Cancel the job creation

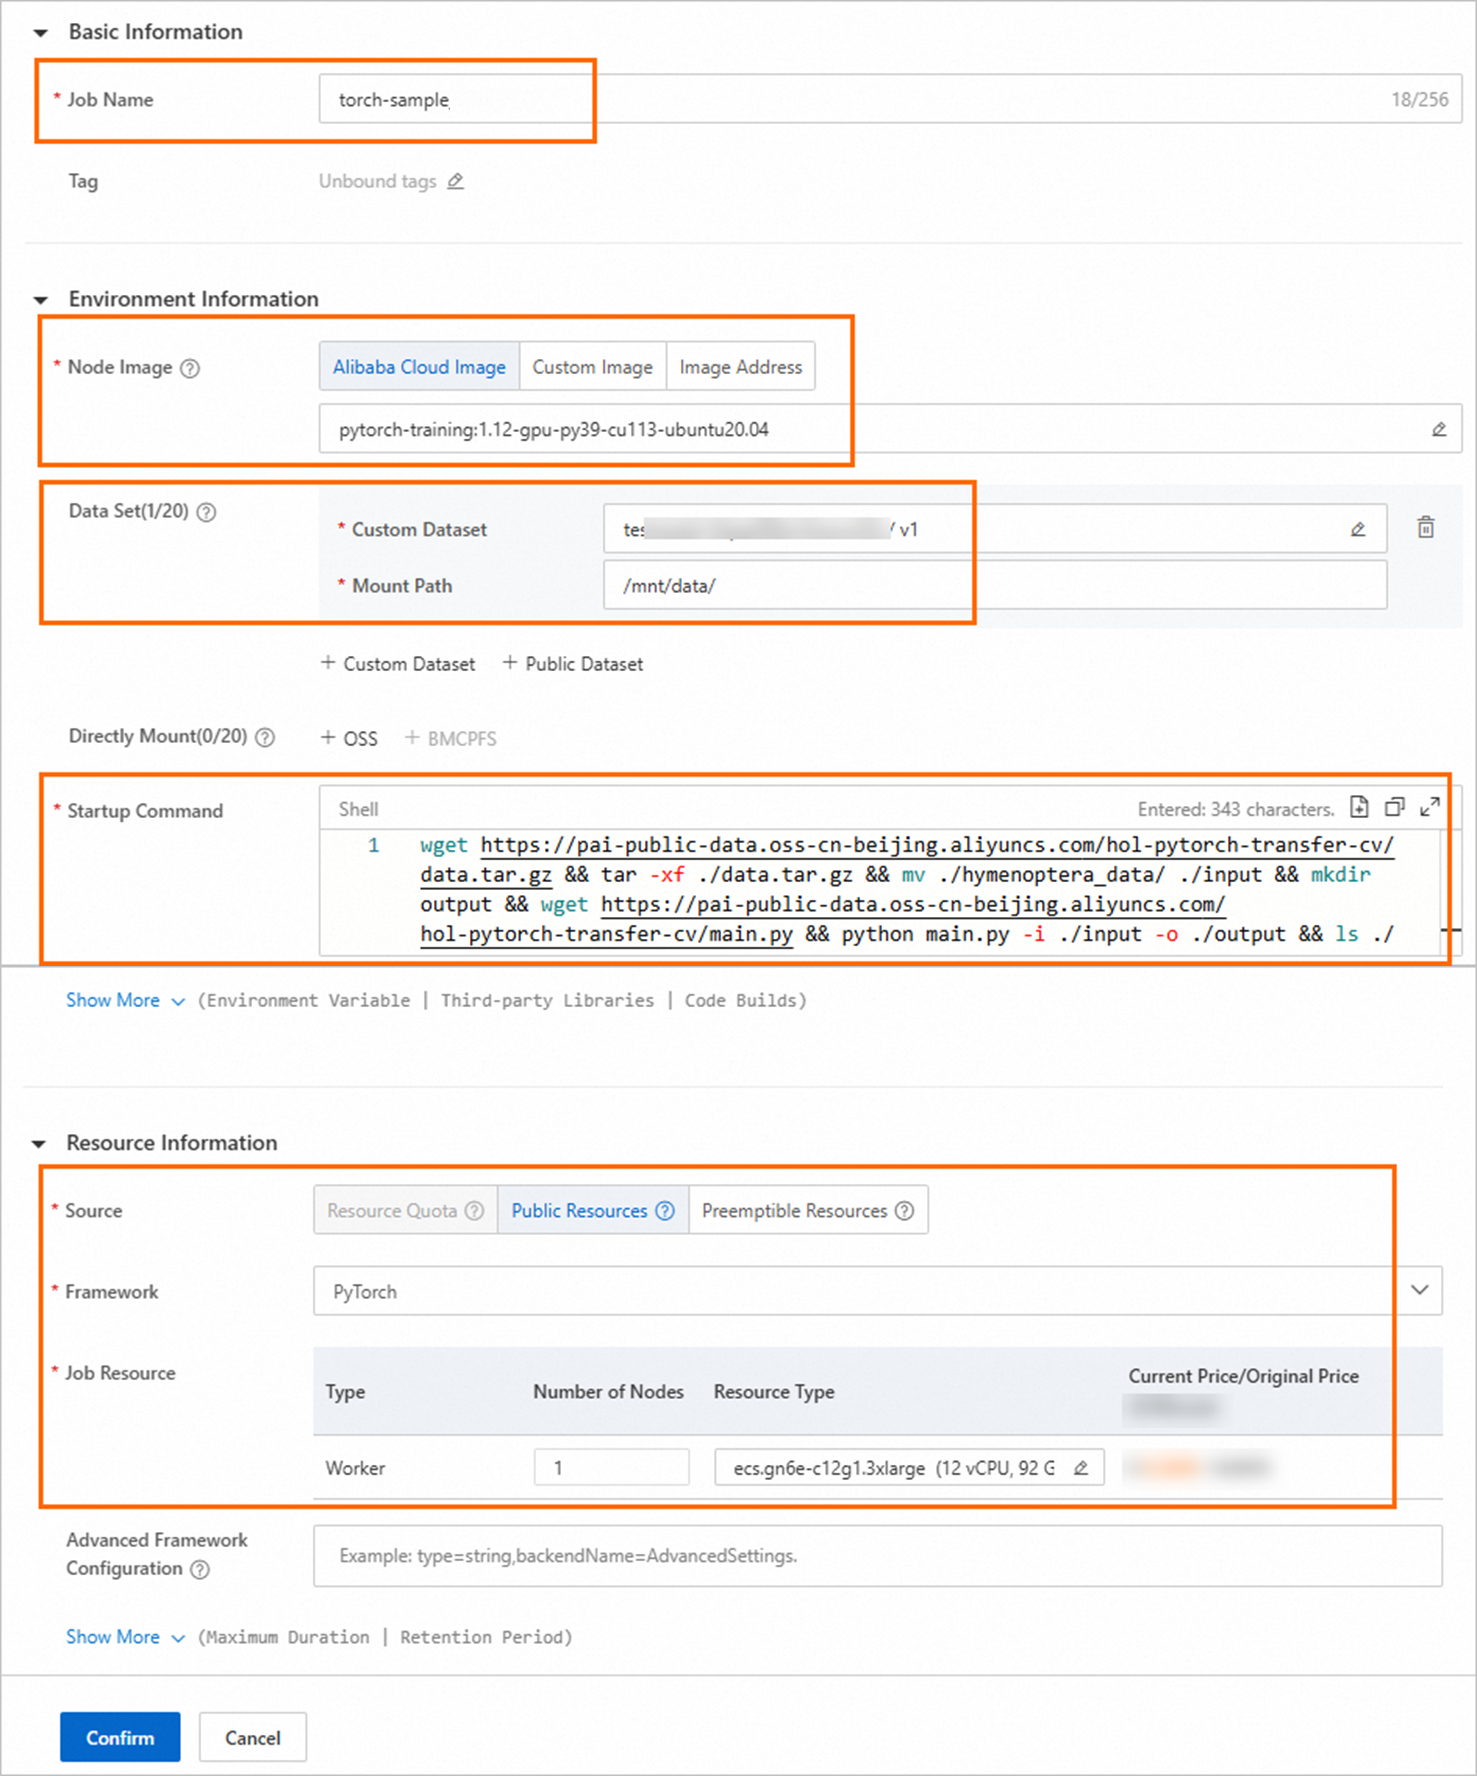pos(253,1737)
